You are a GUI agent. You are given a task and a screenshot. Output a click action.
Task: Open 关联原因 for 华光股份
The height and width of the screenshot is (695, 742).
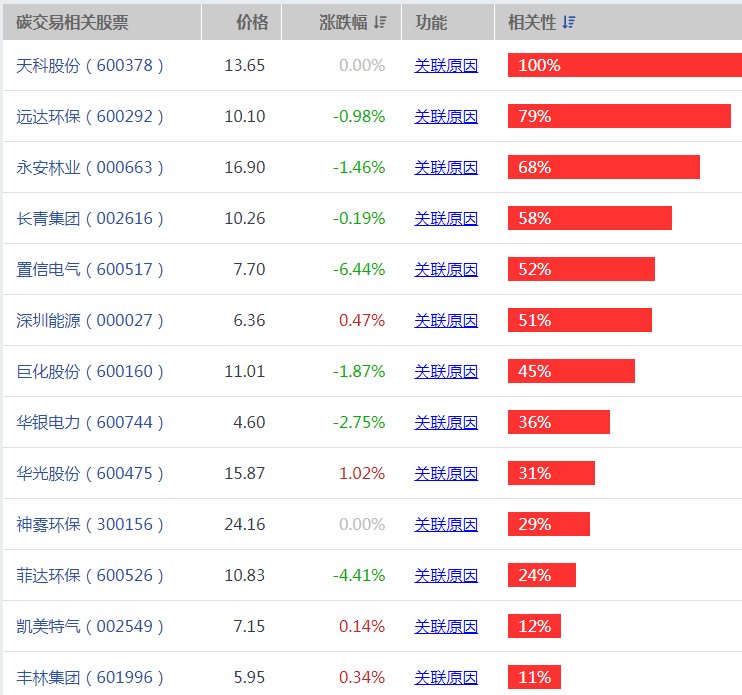446,474
